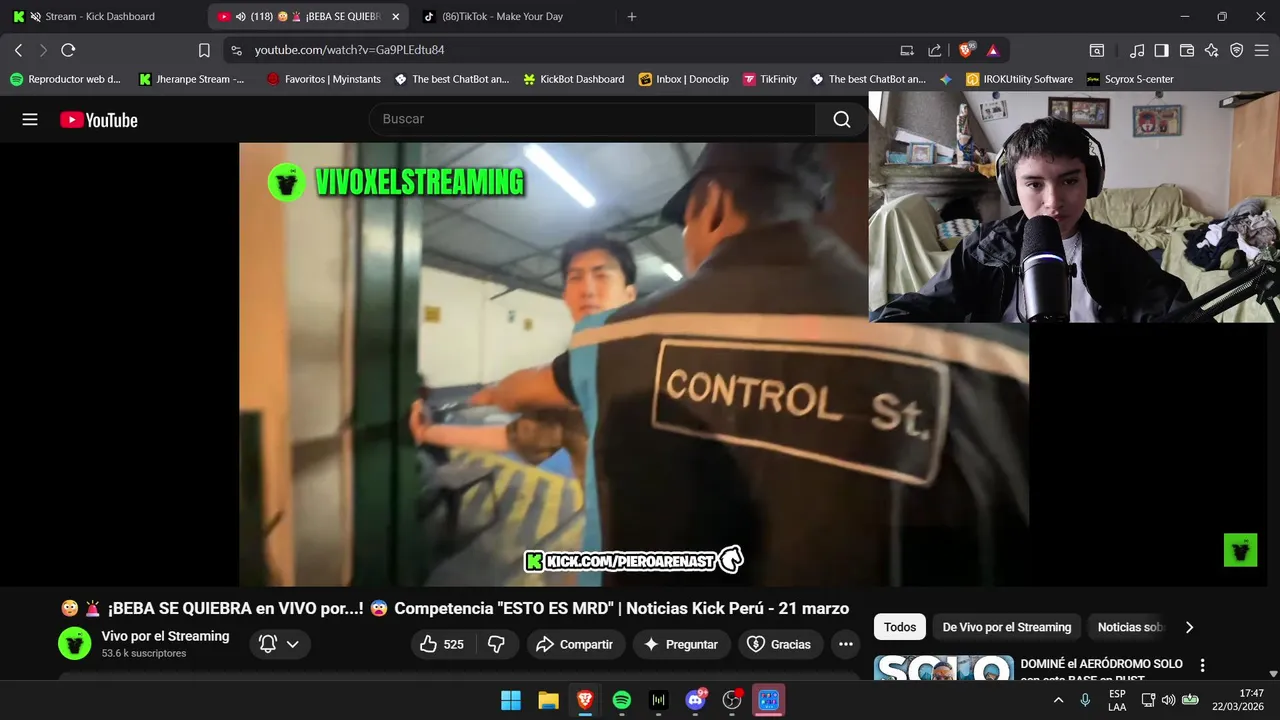Screen dimensions: 1280x720
Task: Open options for DOMINÉ el AERÓDROMO video
Action: (1202, 665)
